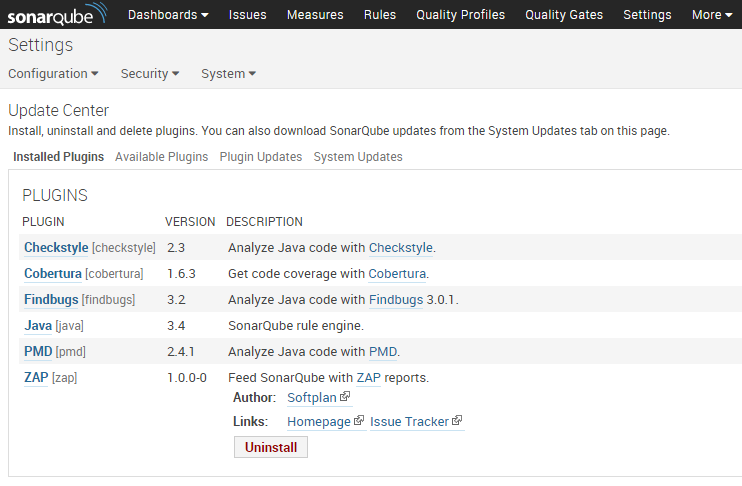Open the Configuration dropdown

(x=53, y=74)
